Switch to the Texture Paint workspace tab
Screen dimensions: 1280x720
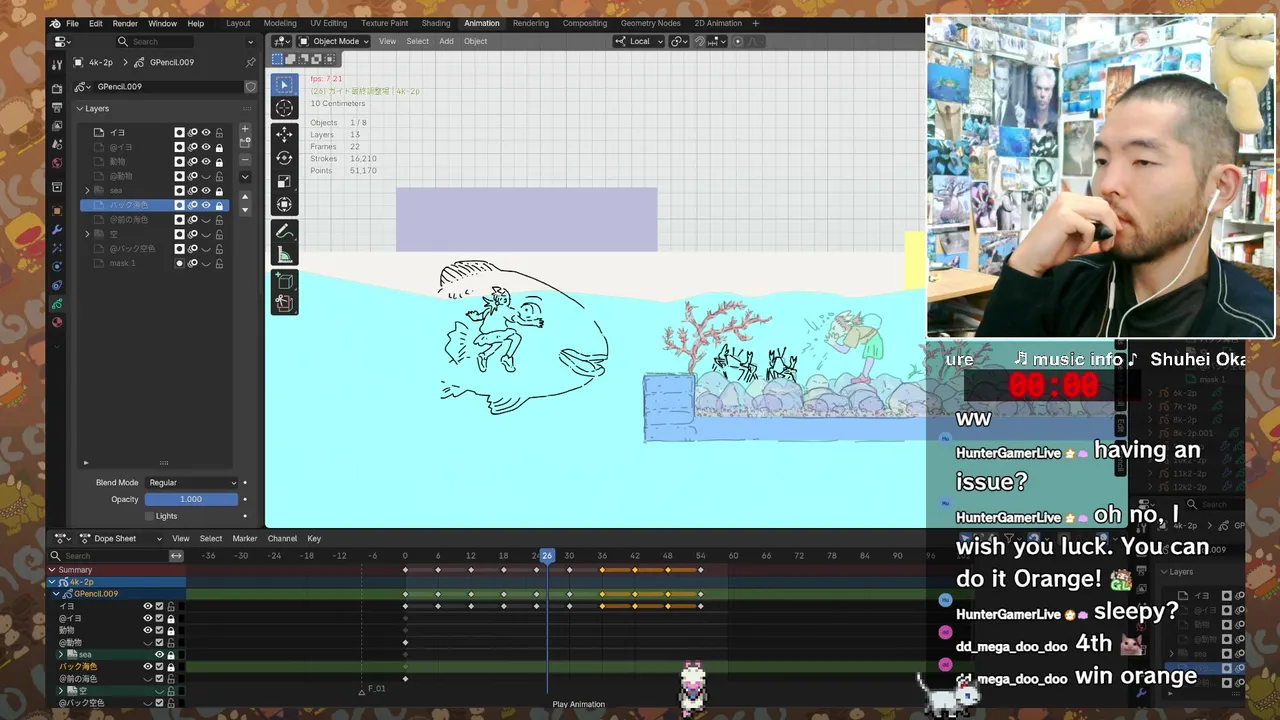point(385,23)
